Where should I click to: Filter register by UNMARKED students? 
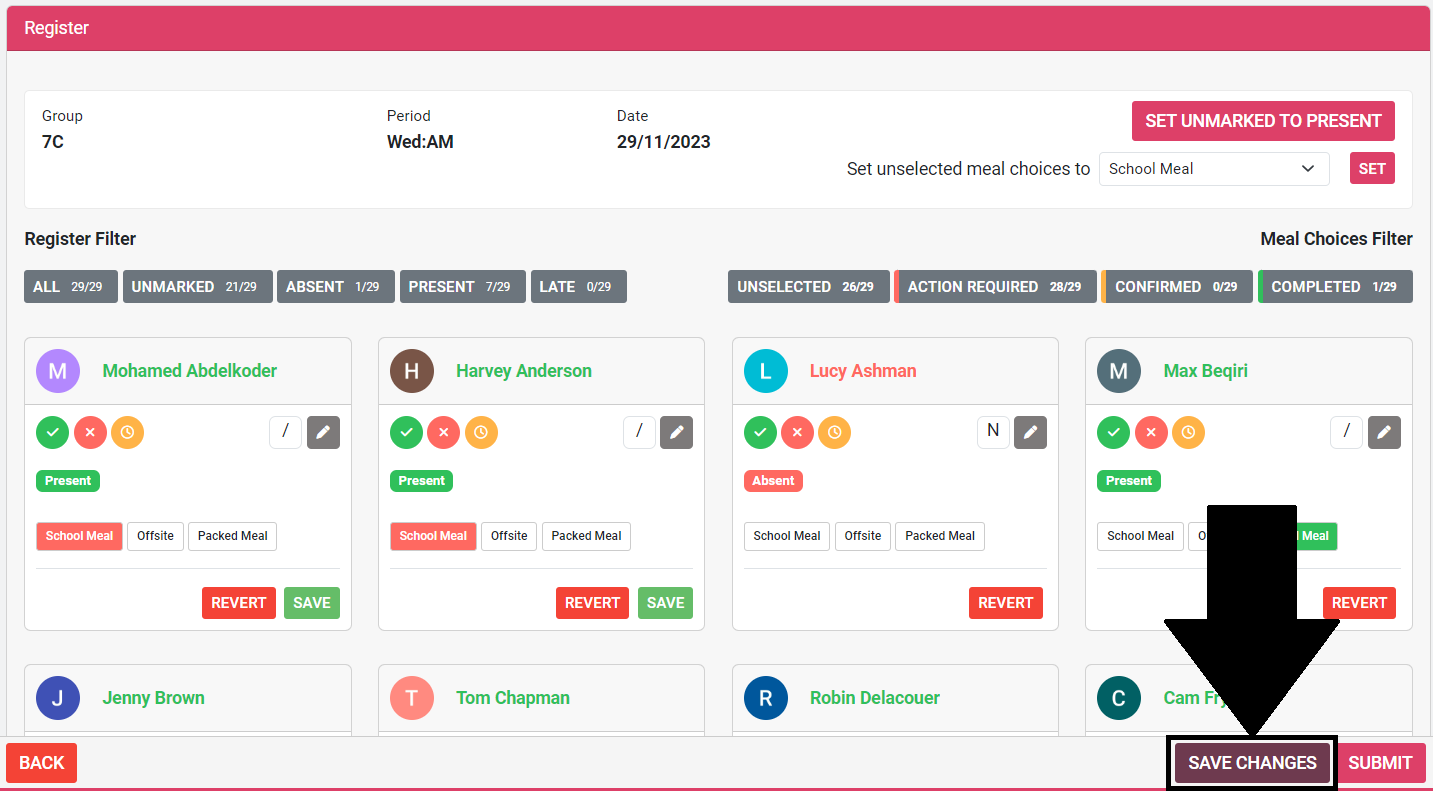click(x=197, y=287)
